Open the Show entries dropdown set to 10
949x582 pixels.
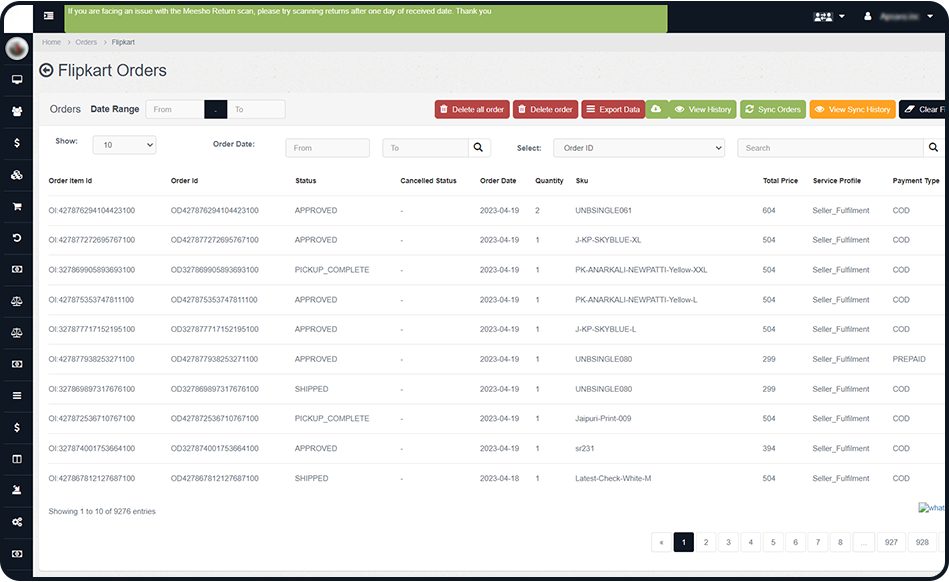coord(124,145)
